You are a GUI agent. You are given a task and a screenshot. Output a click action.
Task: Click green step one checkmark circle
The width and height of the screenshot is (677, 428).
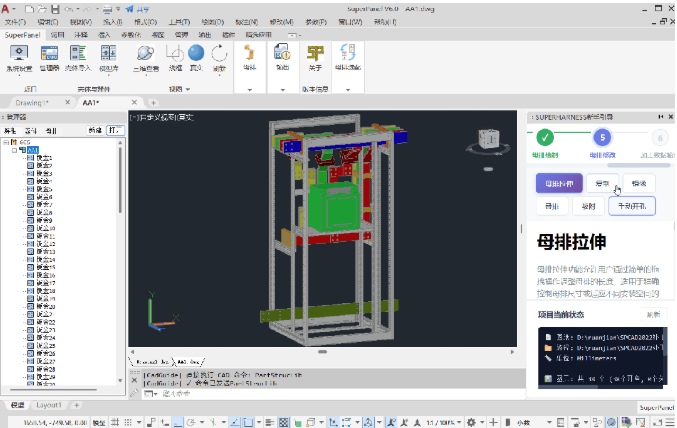[545, 138]
